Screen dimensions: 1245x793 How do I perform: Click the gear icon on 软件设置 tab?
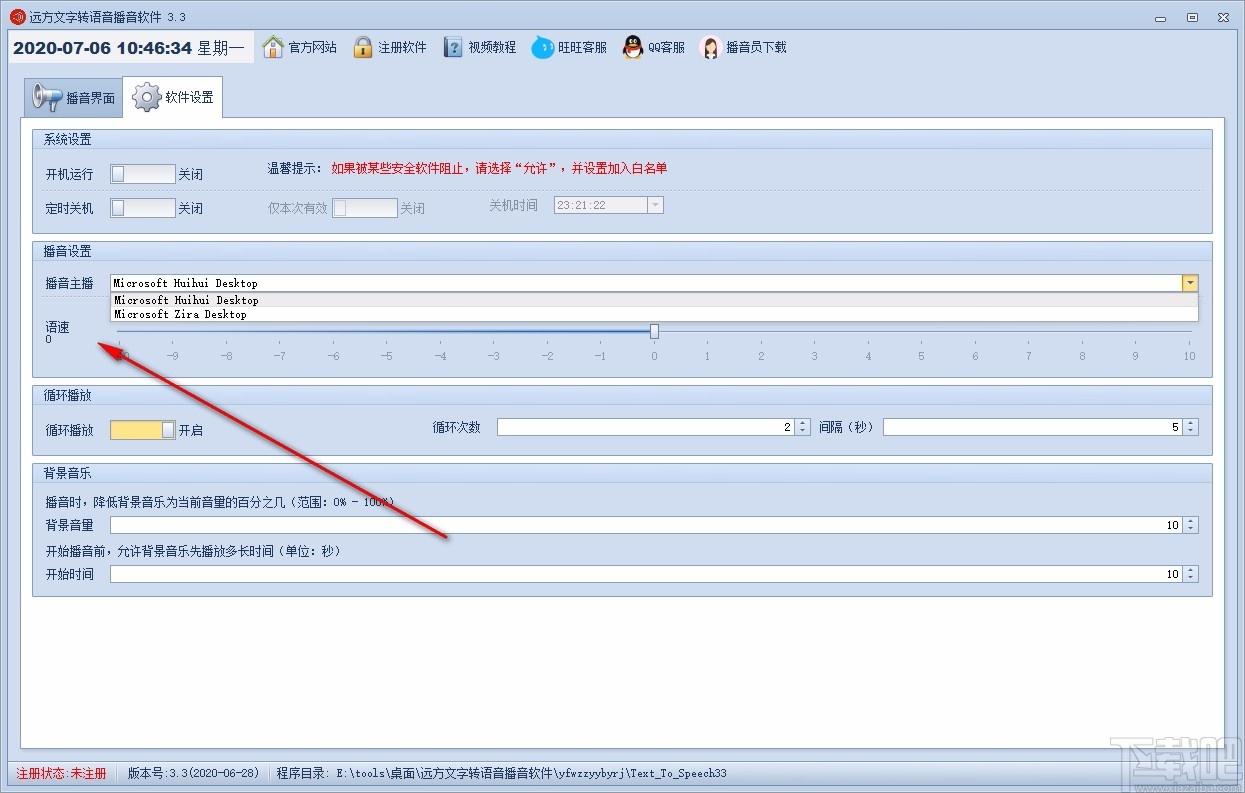coord(147,97)
